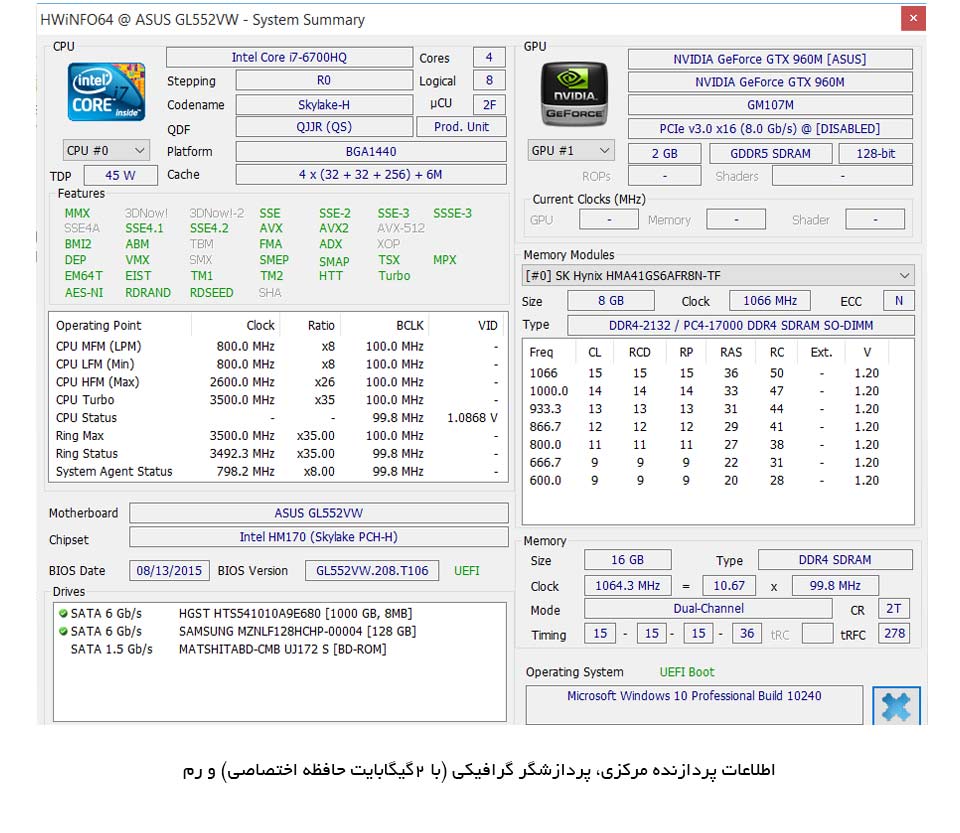
Task: Click the DDR4-2132 / PC4-17000 type field
Action: (x=741, y=326)
